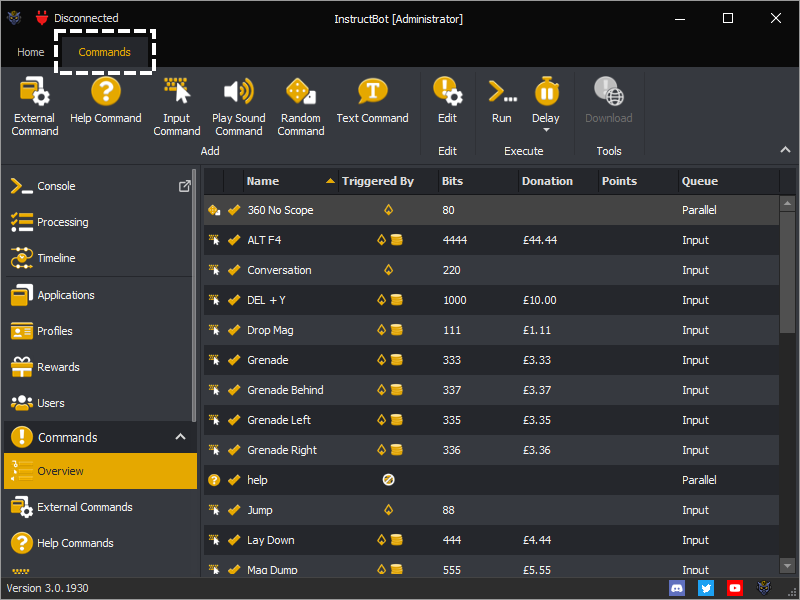Toggle enabled checkmark for ALT F4 command

(x=234, y=240)
